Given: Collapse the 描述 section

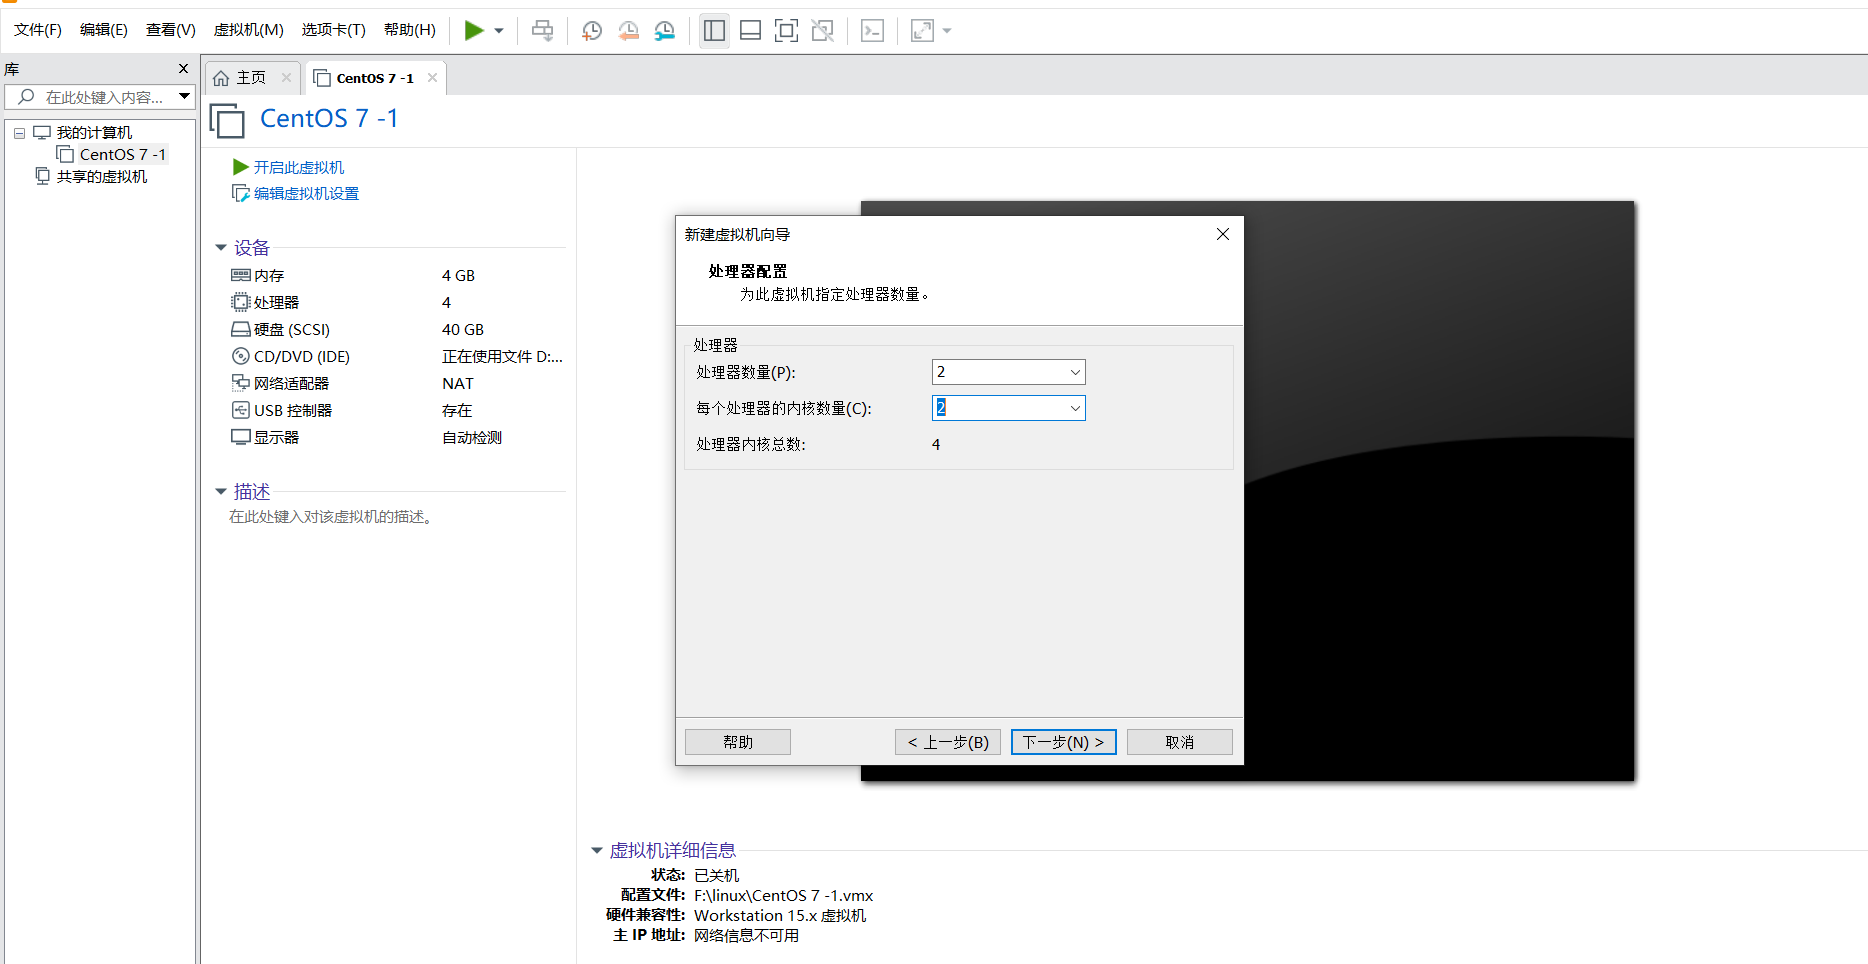Looking at the screenshot, I should [x=221, y=492].
